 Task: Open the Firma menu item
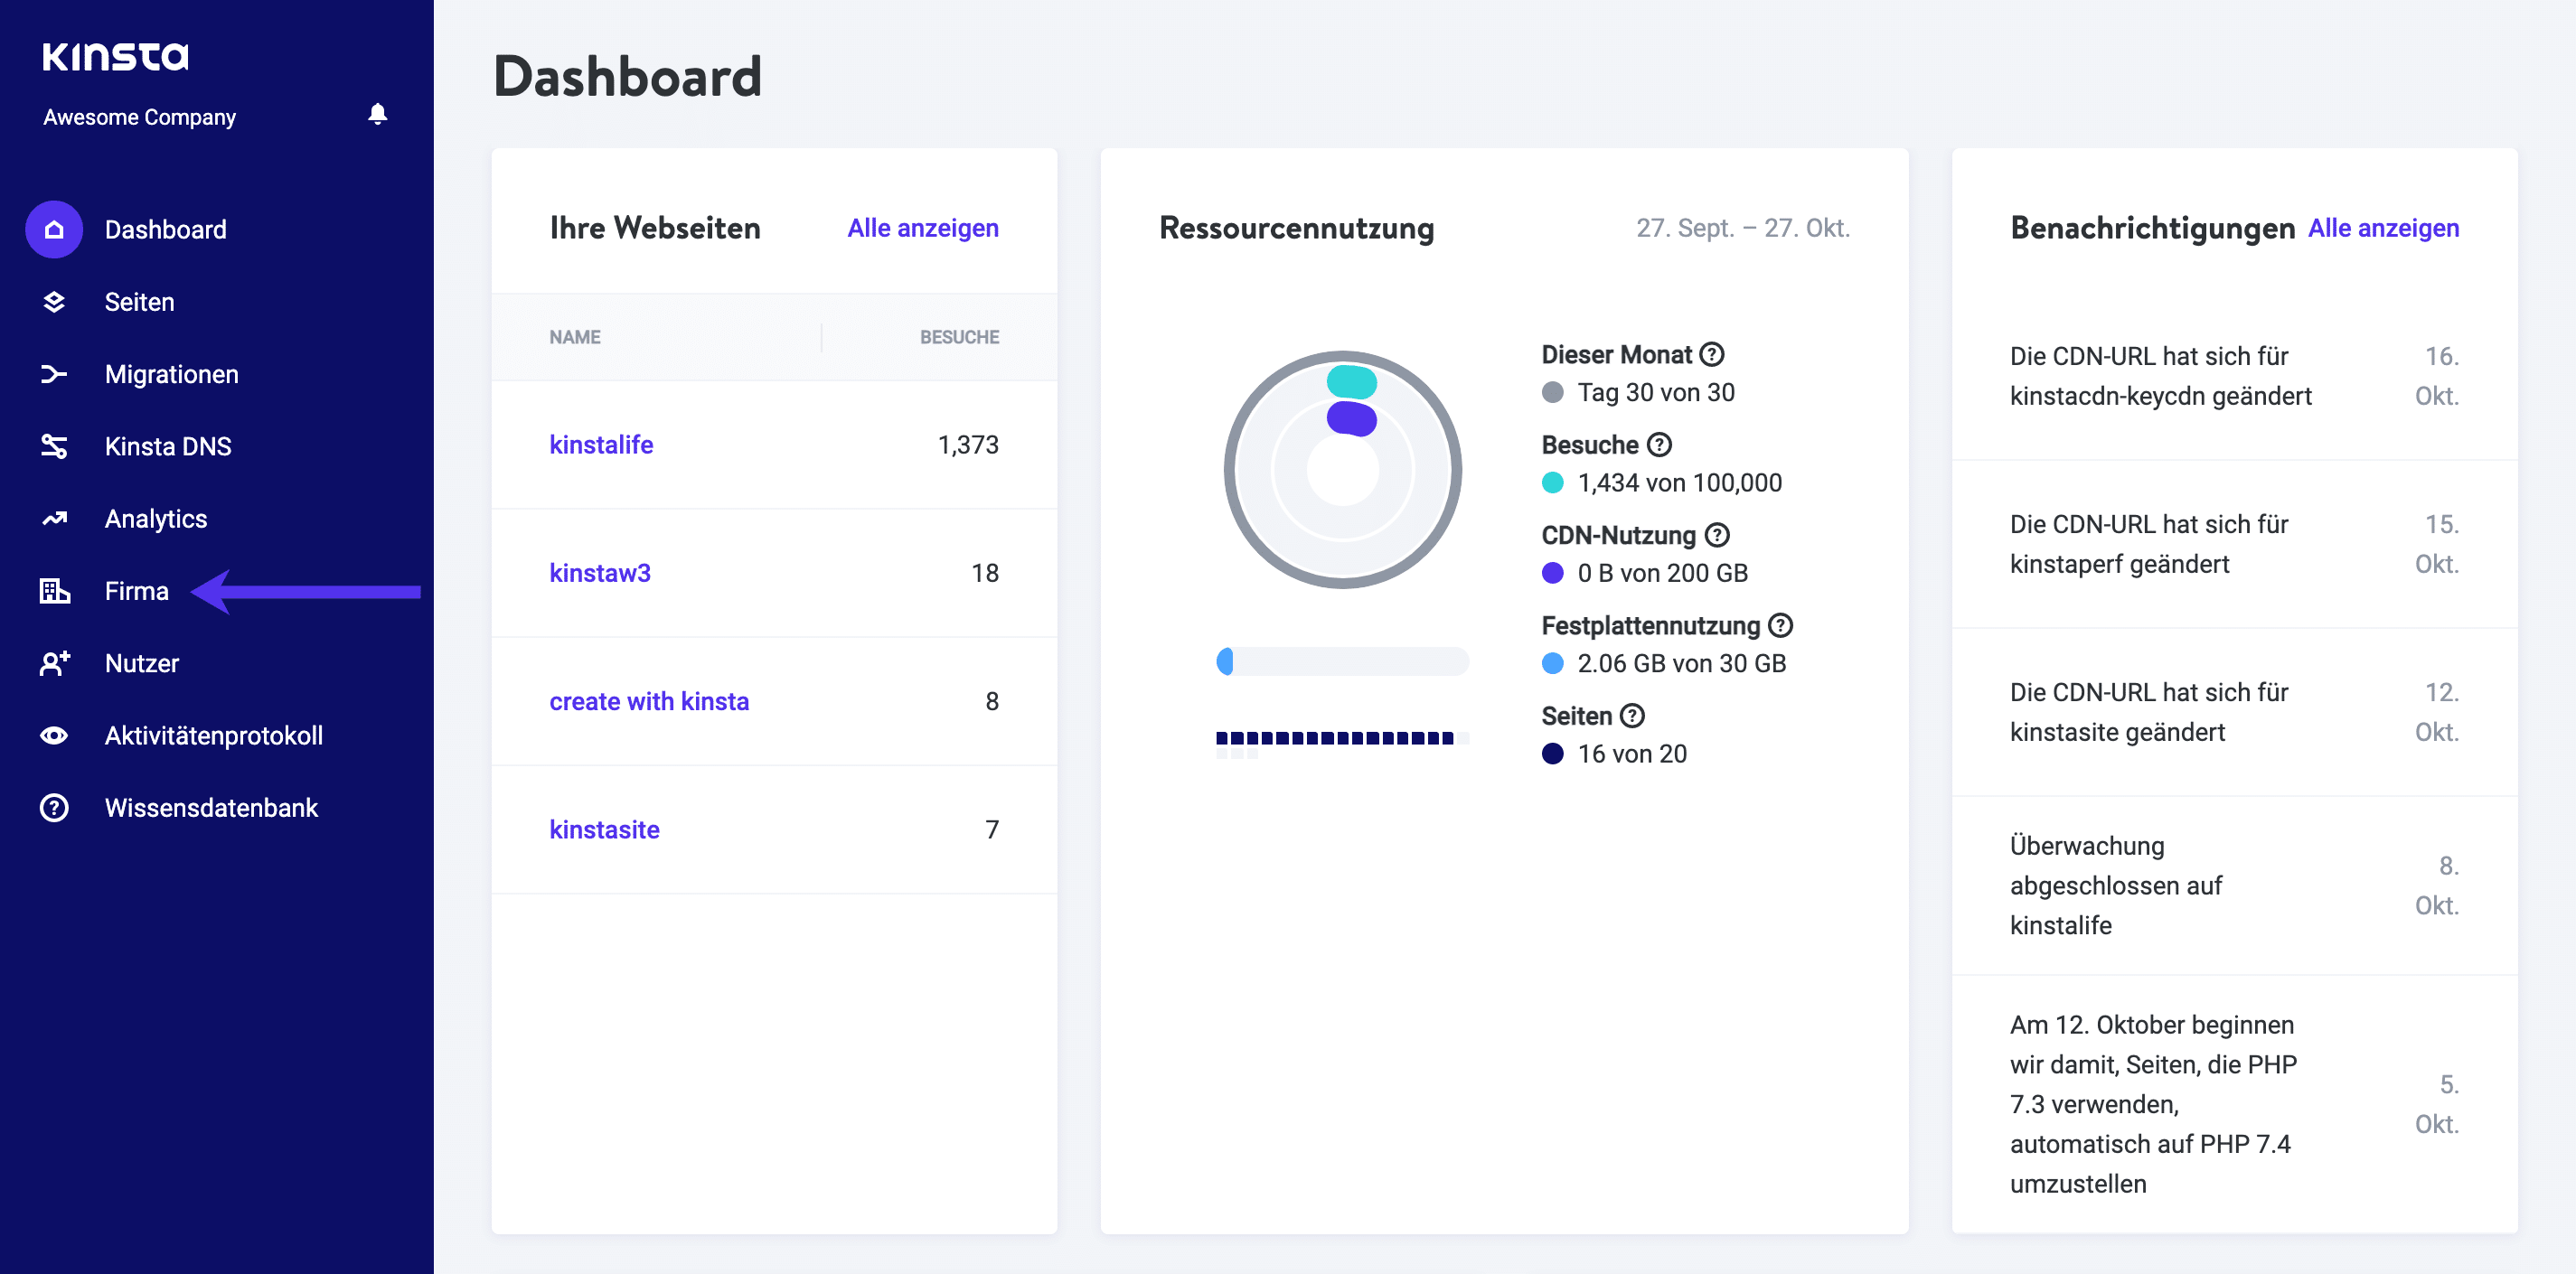pos(137,591)
